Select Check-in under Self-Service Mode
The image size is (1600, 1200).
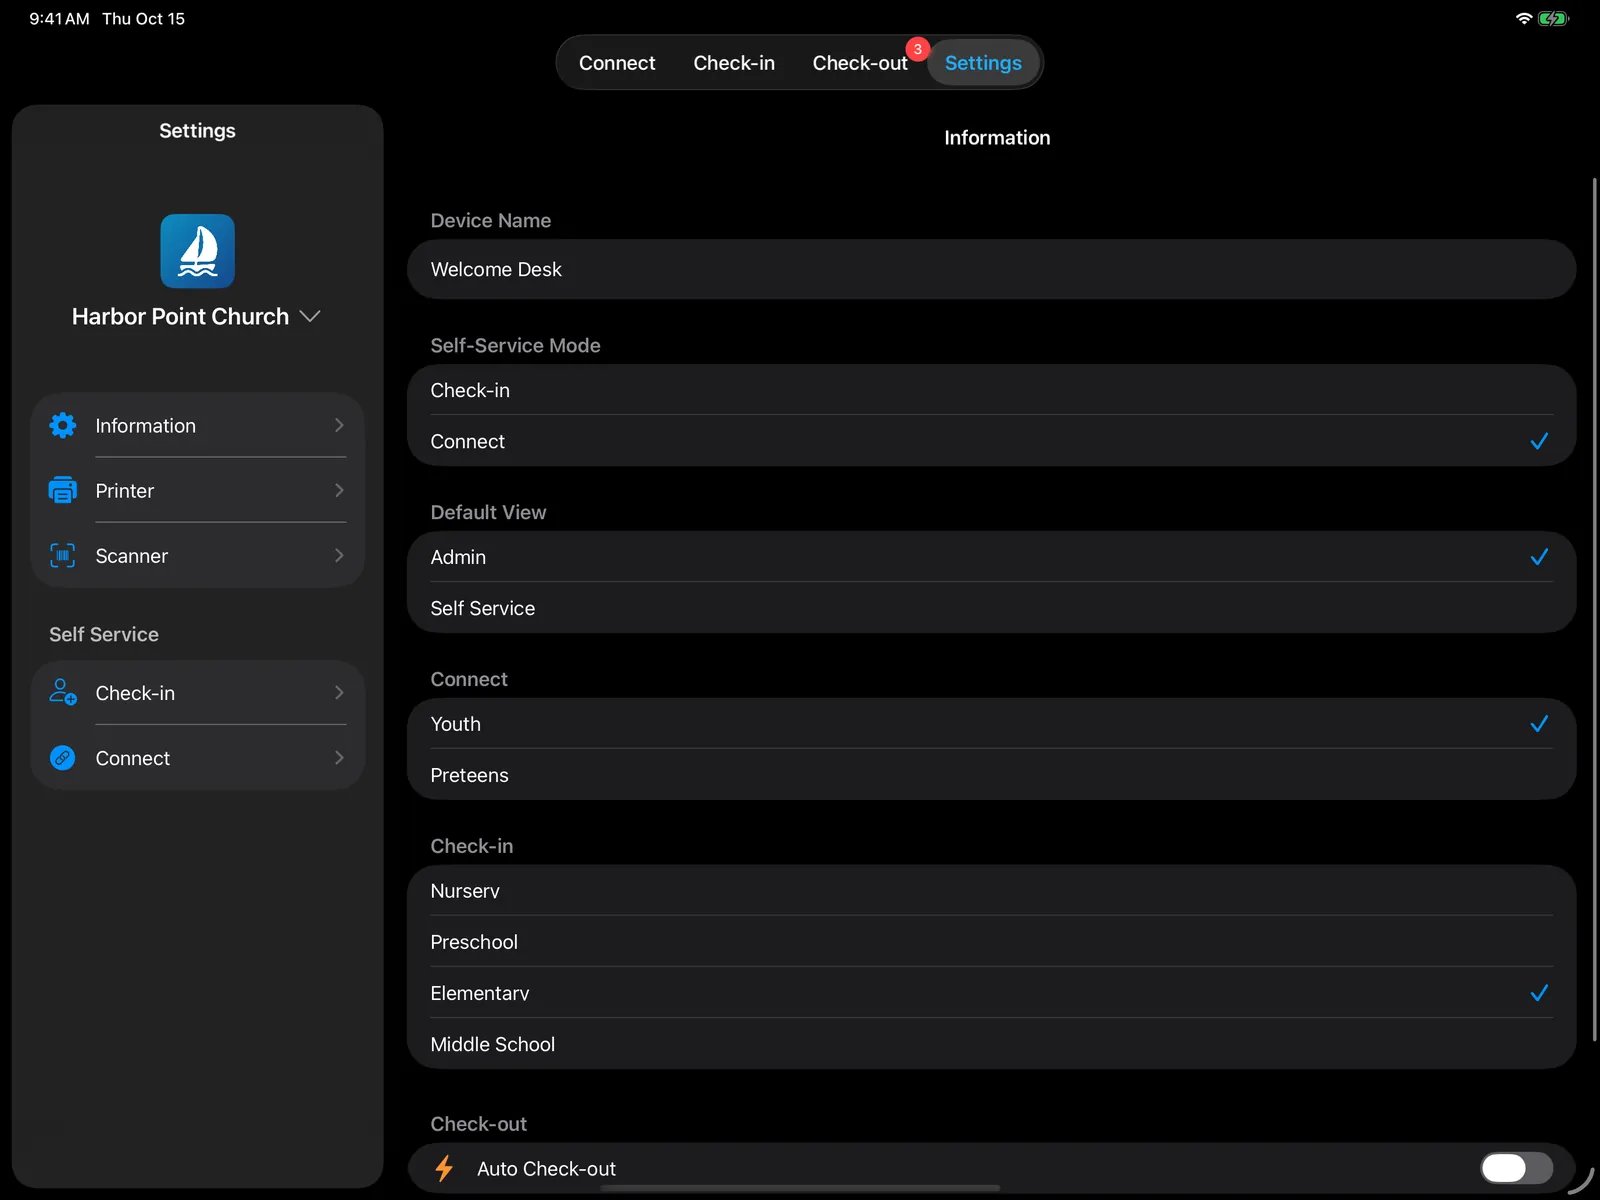(x=991, y=390)
